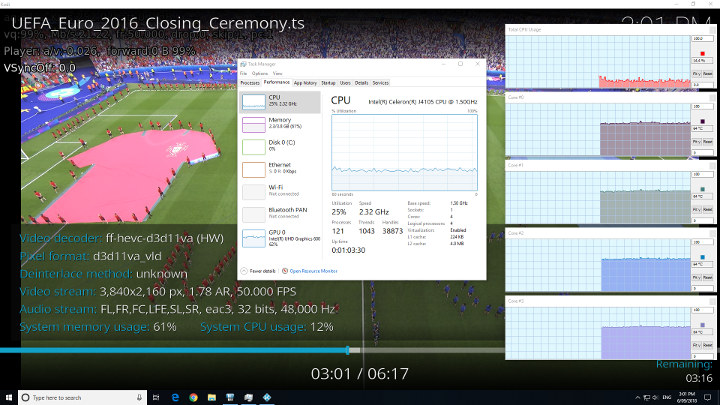
Task: Open the App history tab
Action: pos(305,83)
